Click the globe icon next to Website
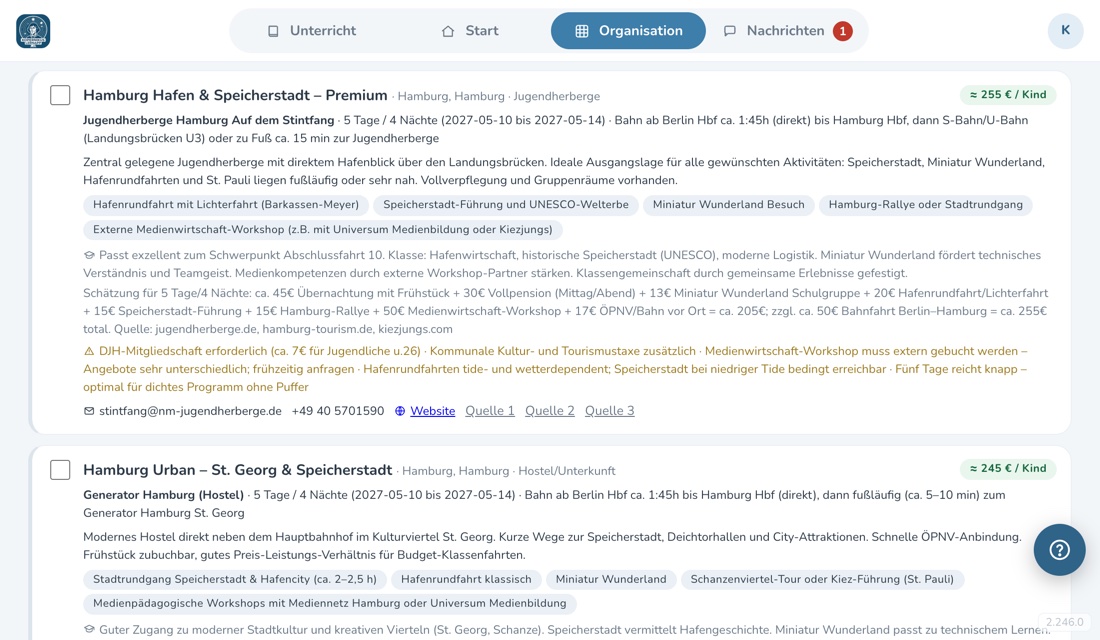 [x=400, y=411]
